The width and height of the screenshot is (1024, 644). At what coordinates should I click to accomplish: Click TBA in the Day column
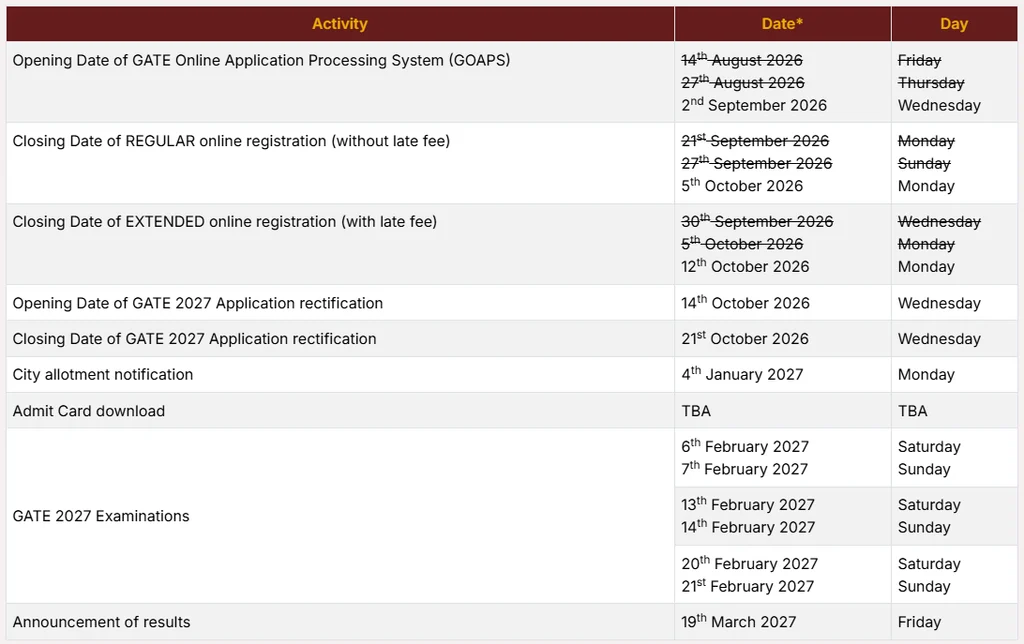912,411
